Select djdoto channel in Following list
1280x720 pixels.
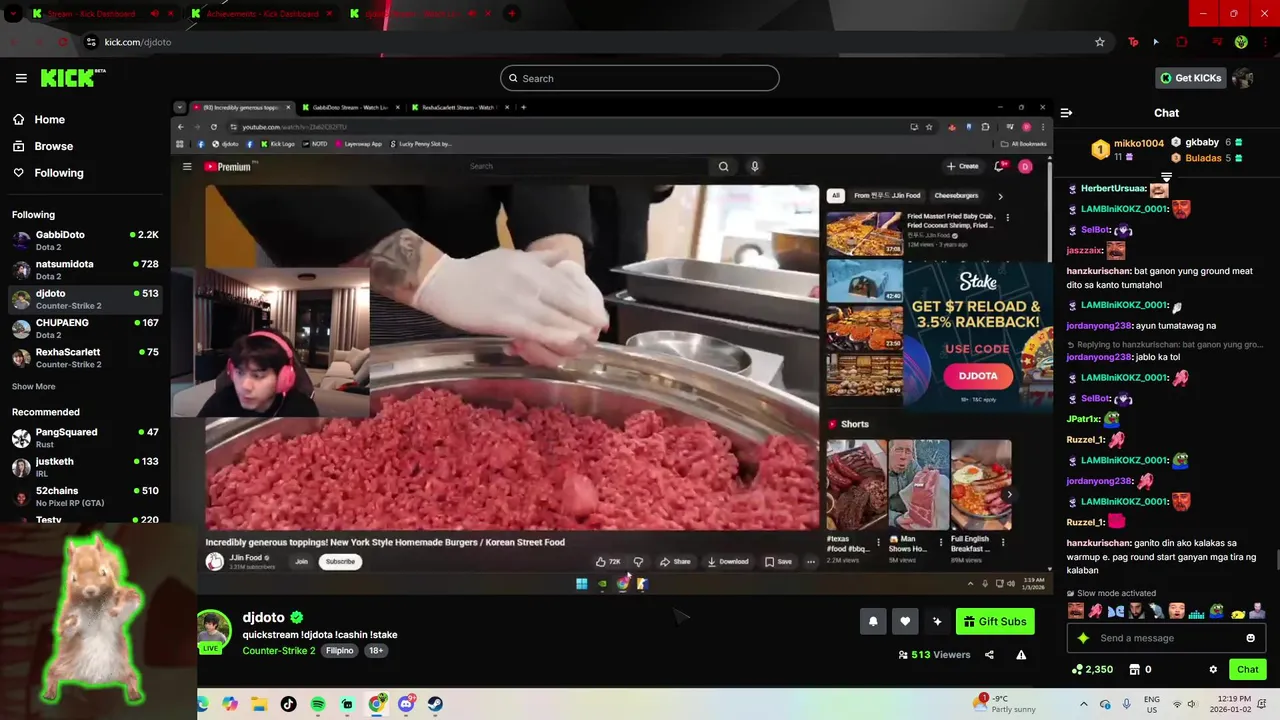coord(84,299)
